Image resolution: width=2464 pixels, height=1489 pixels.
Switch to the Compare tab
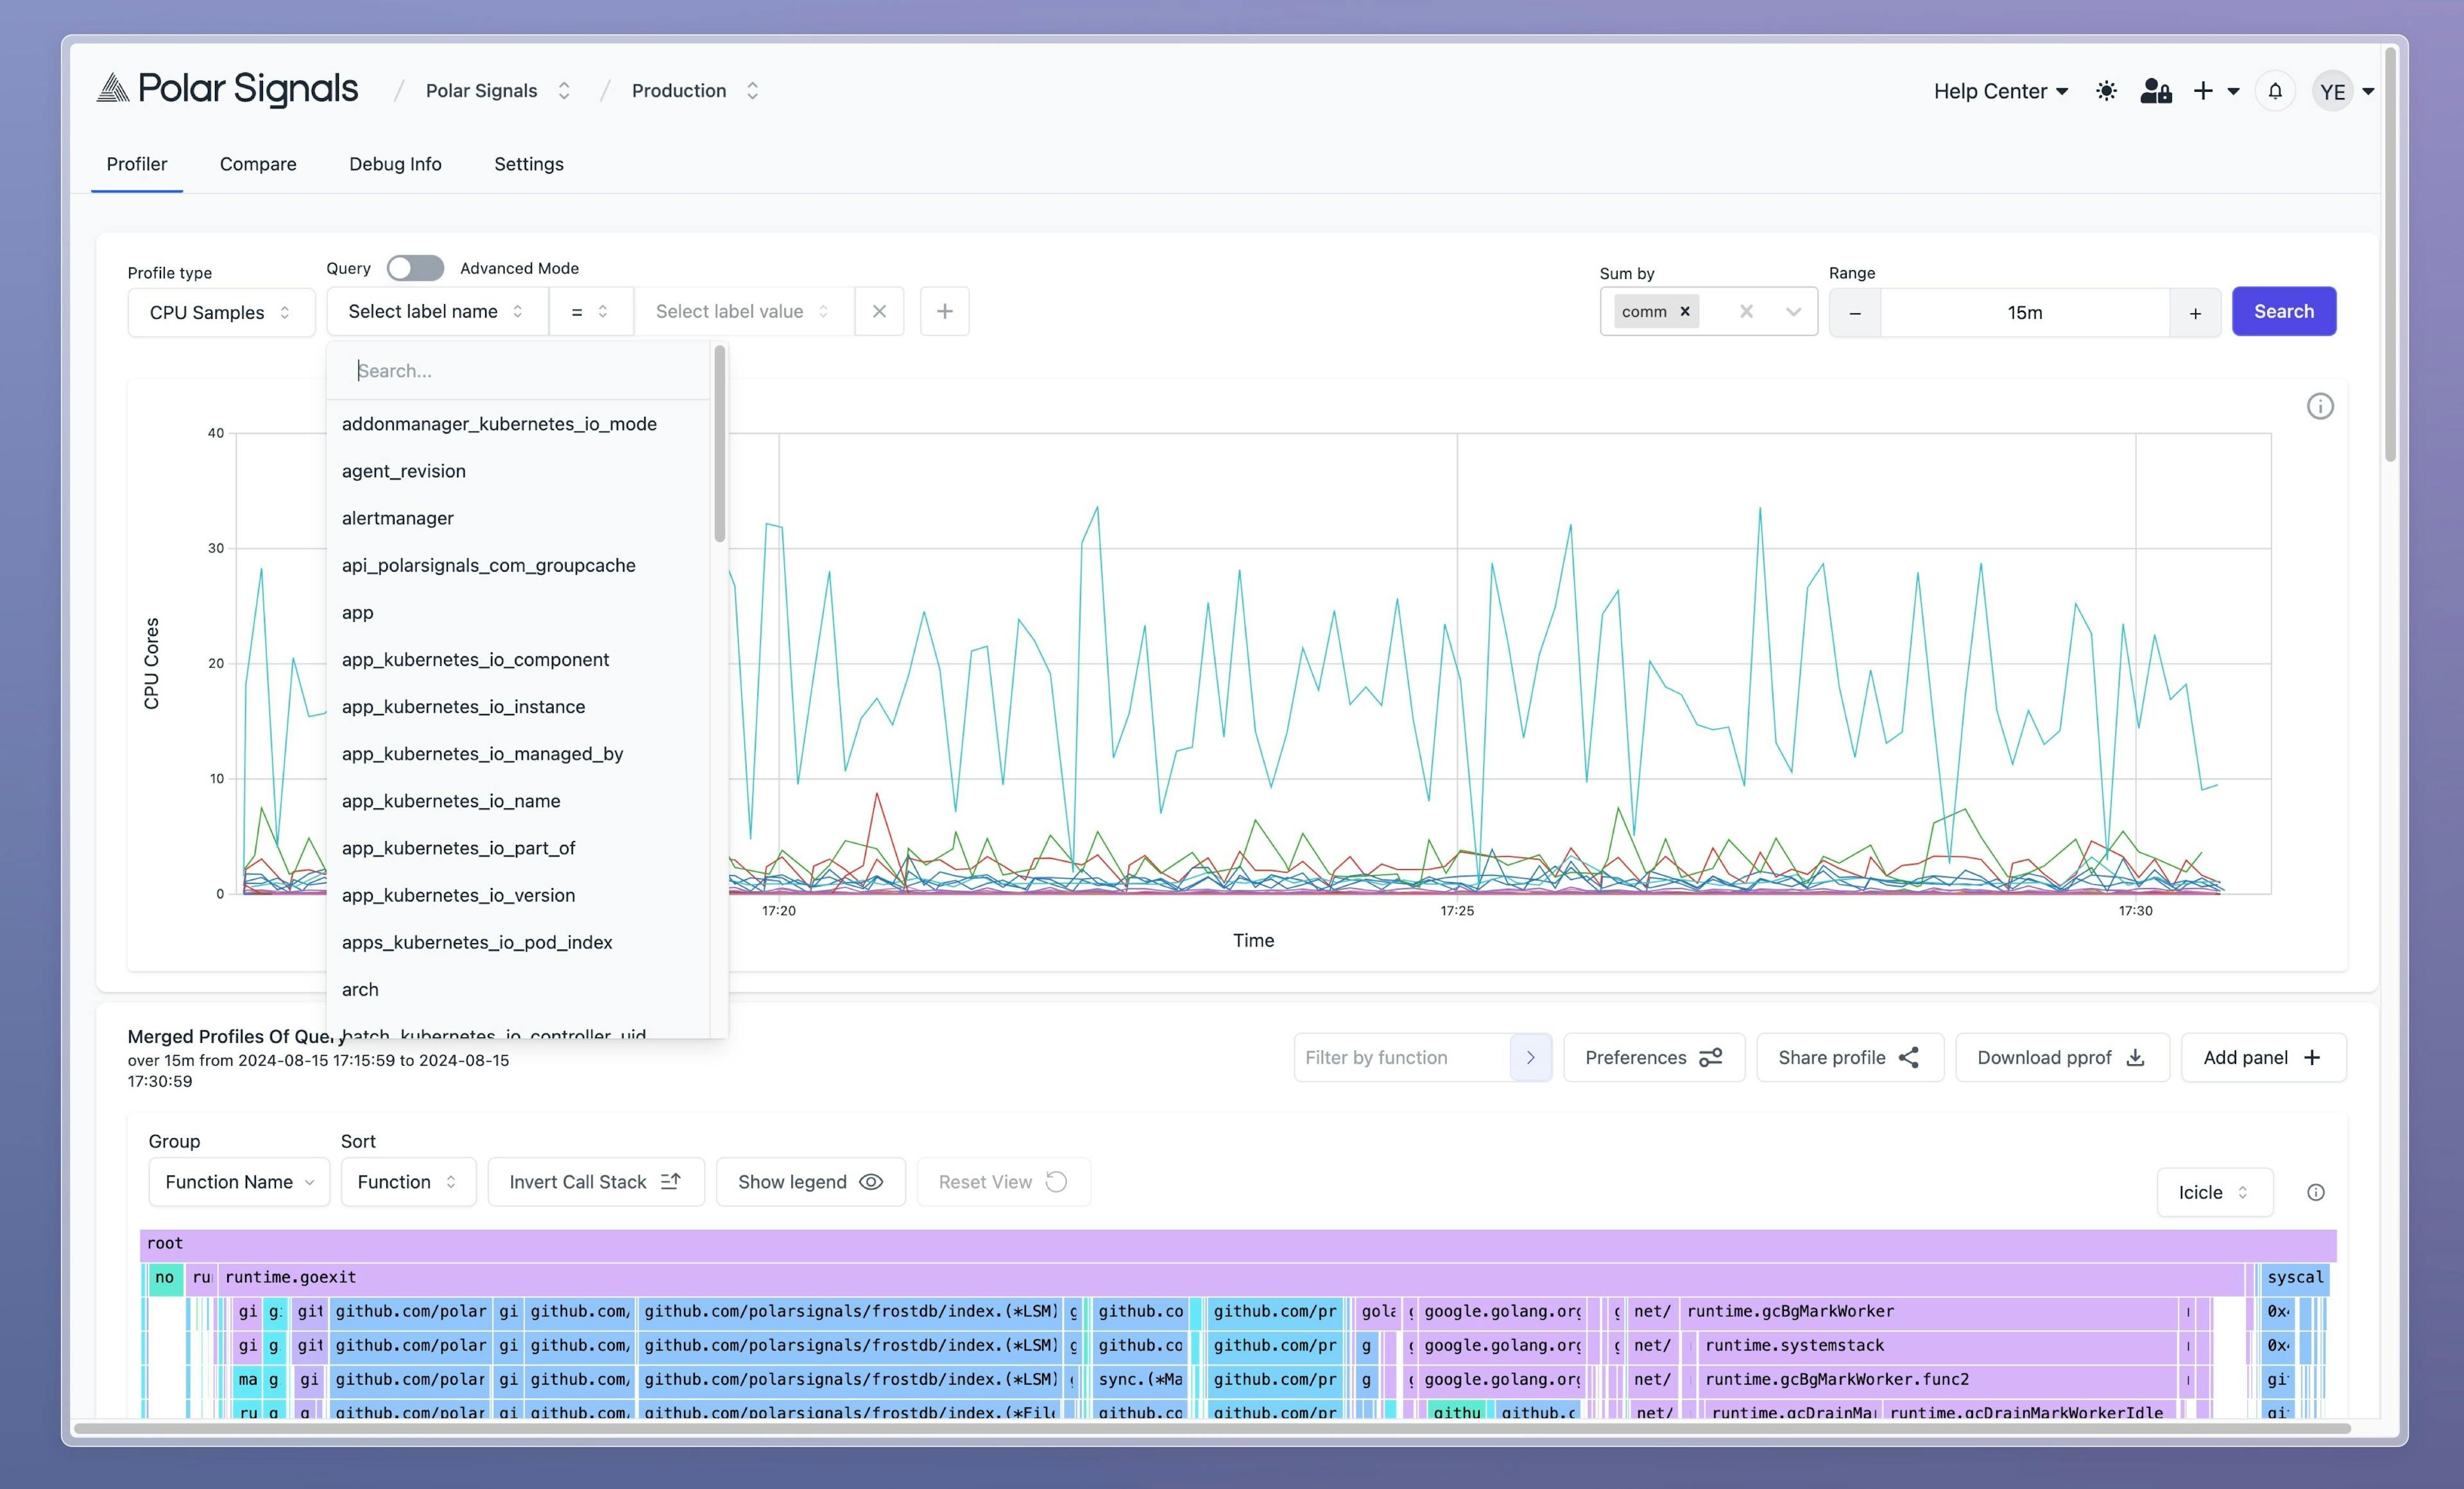pos(258,164)
